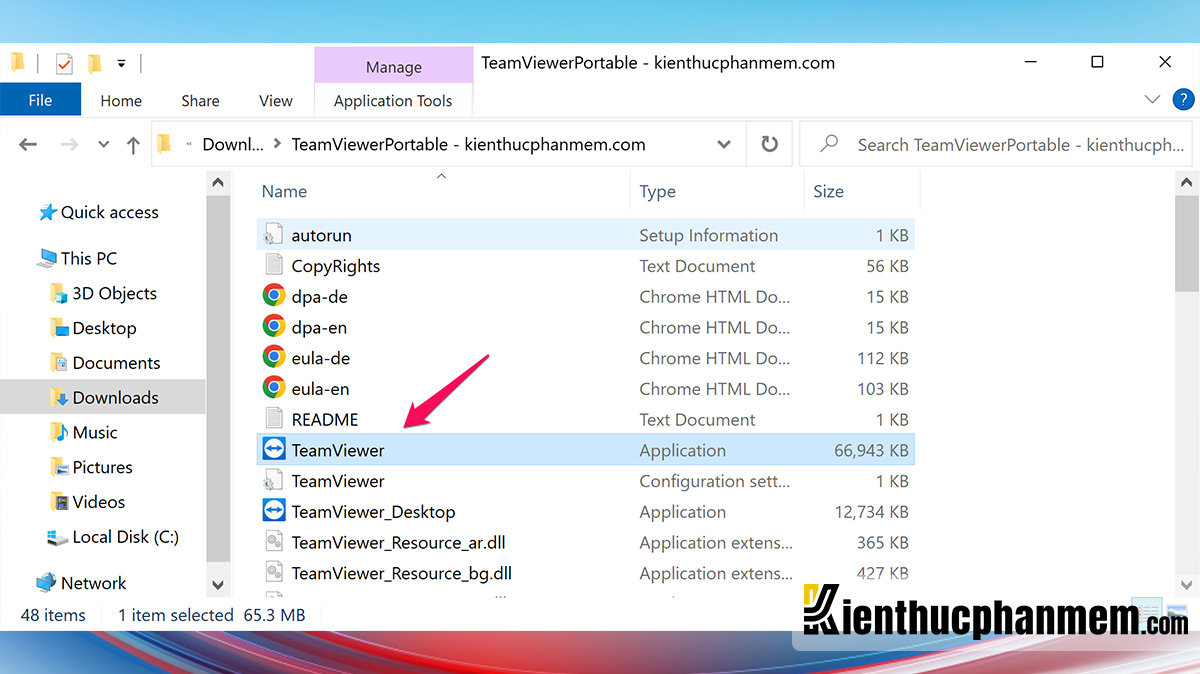Open the File menu tab
Viewport: 1200px width, 674px height.
[40, 100]
